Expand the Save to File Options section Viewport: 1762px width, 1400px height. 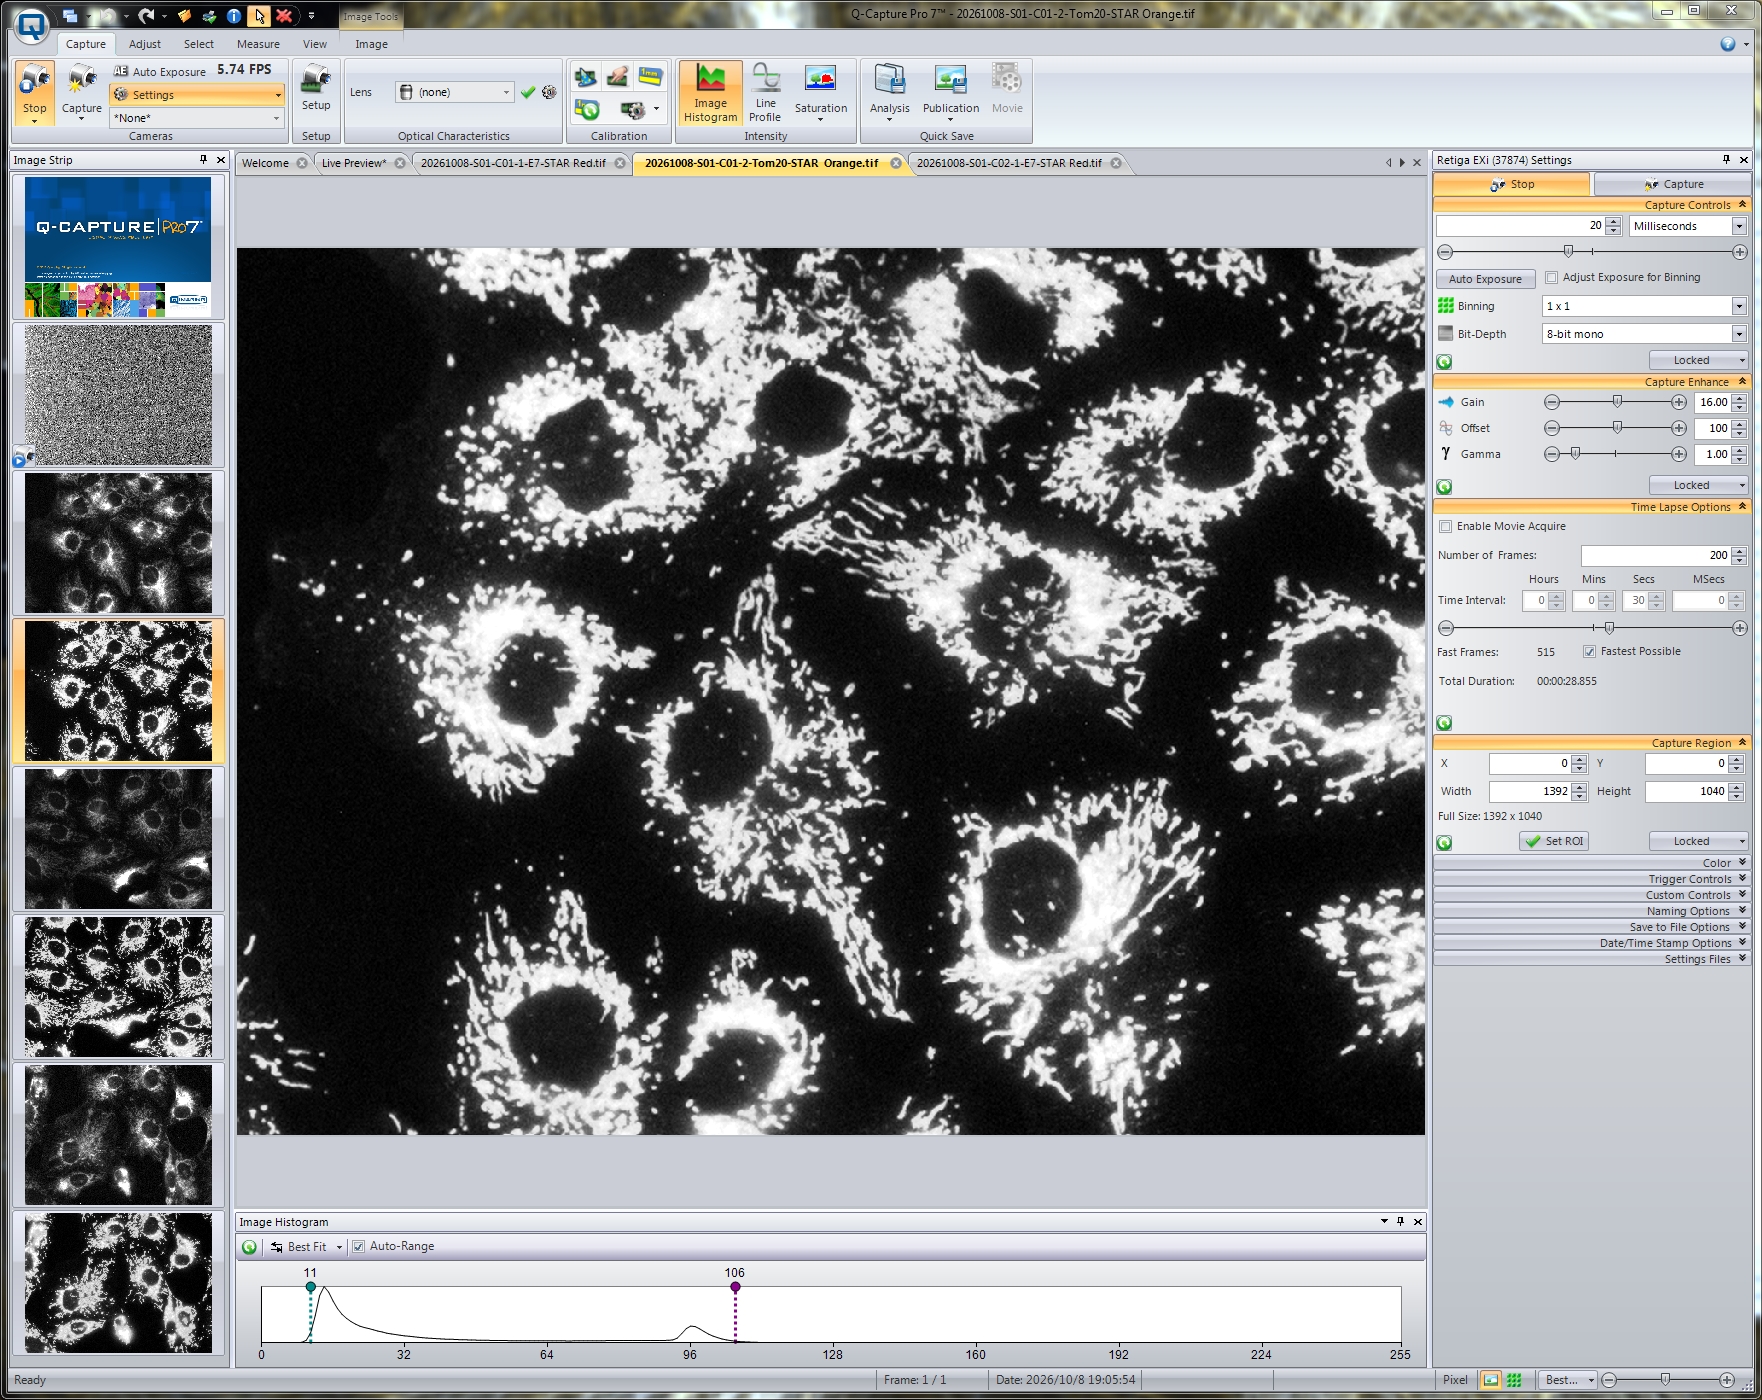(1591, 927)
